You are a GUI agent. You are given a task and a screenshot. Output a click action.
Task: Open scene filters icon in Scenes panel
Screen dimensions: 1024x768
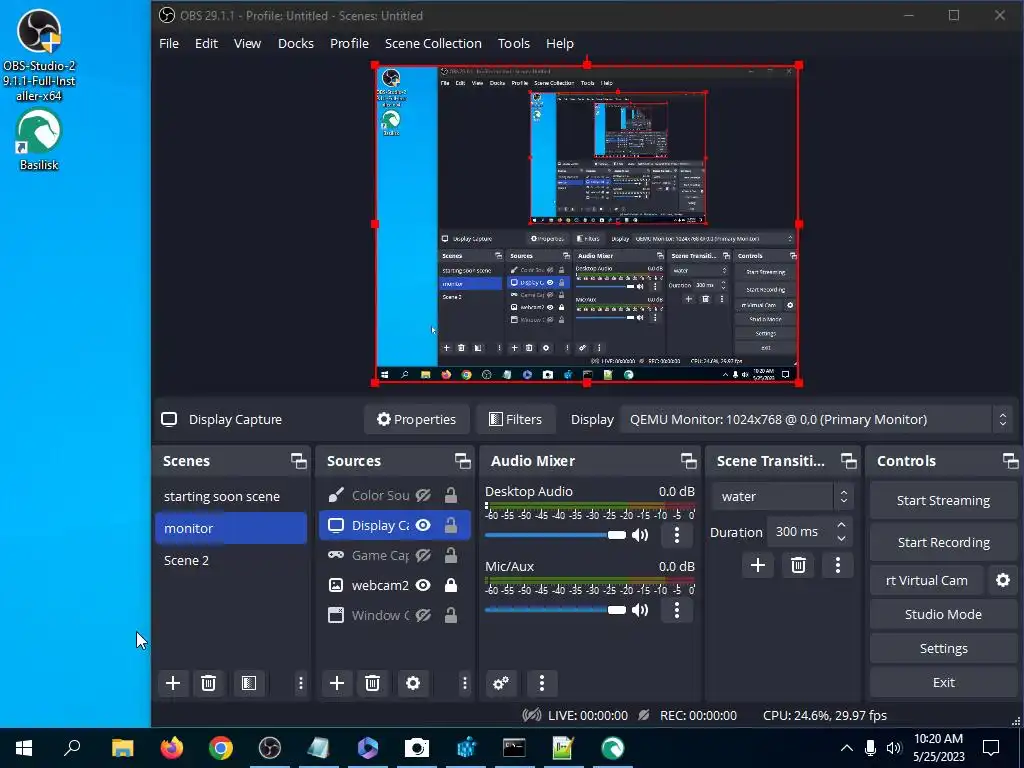click(249, 683)
